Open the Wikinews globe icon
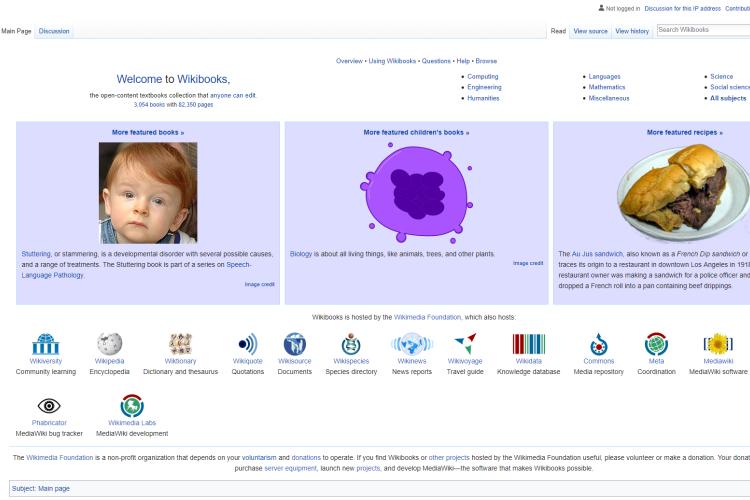 [412, 344]
